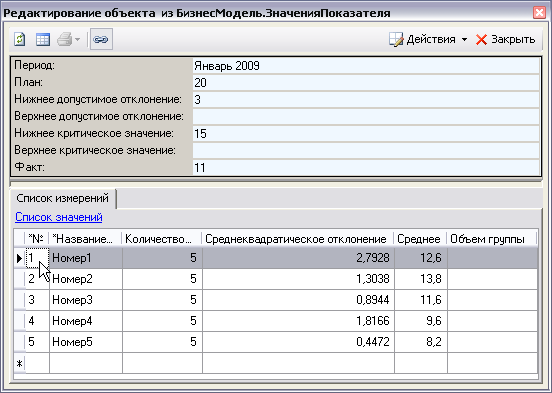Image resolution: width=552 pixels, height=393 pixels.
Task: Click the average value 13,8
Action: tap(421, 279)
